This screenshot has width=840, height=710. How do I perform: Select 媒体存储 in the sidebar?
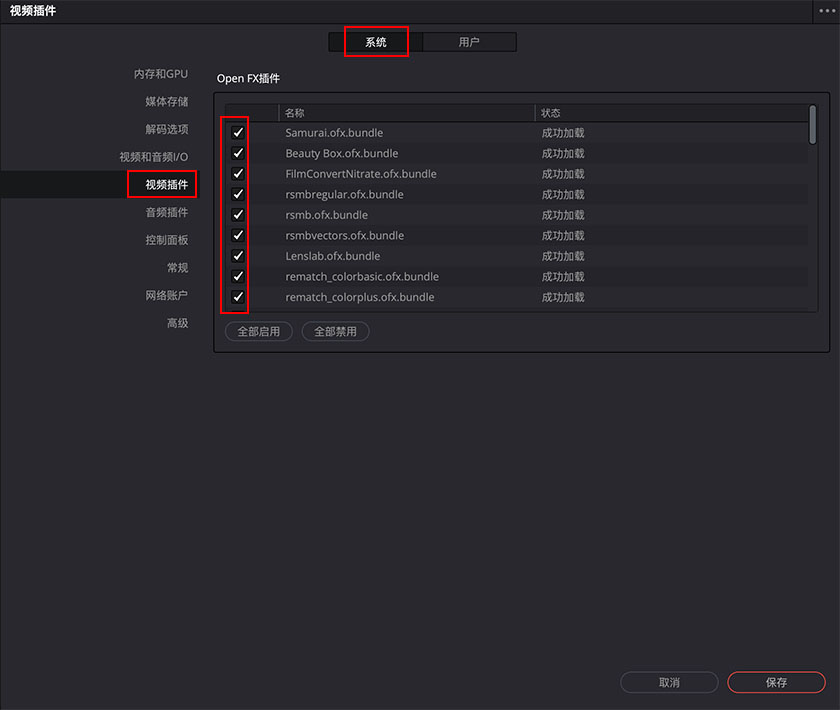pyautogui.click(x=166, y=102)
